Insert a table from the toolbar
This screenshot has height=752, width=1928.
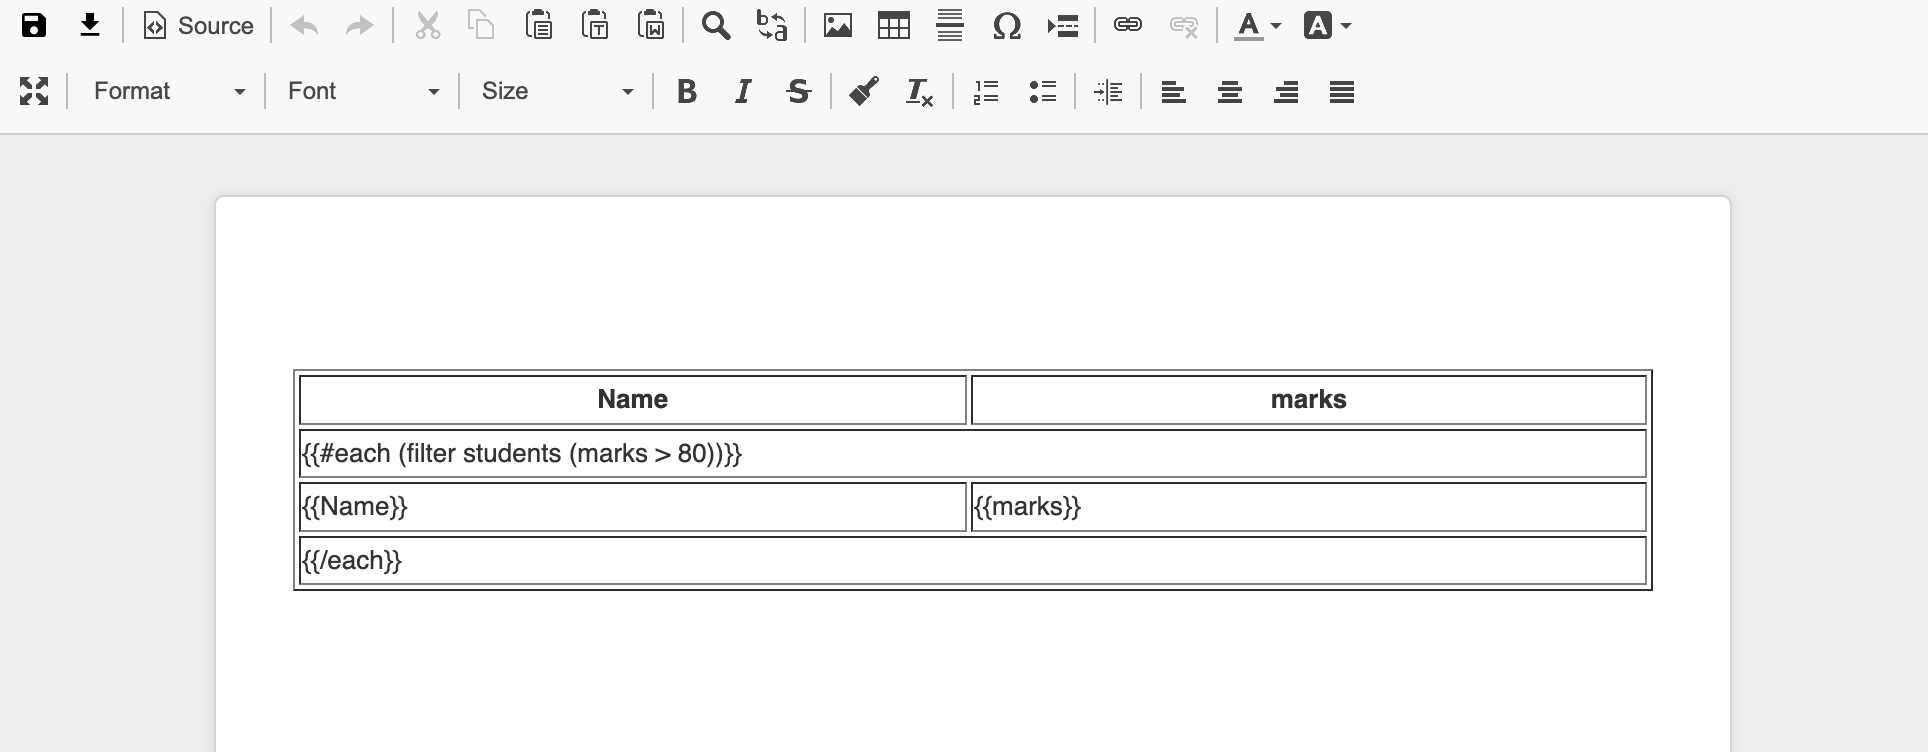click(893, 26)
